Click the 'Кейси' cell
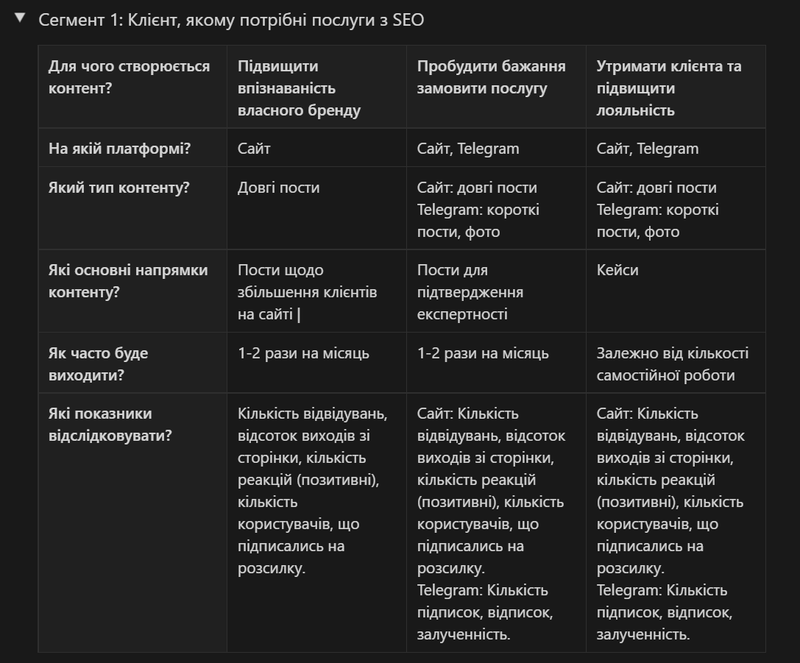The width and height of the screenshot is (800, 663). click(676, 291)
